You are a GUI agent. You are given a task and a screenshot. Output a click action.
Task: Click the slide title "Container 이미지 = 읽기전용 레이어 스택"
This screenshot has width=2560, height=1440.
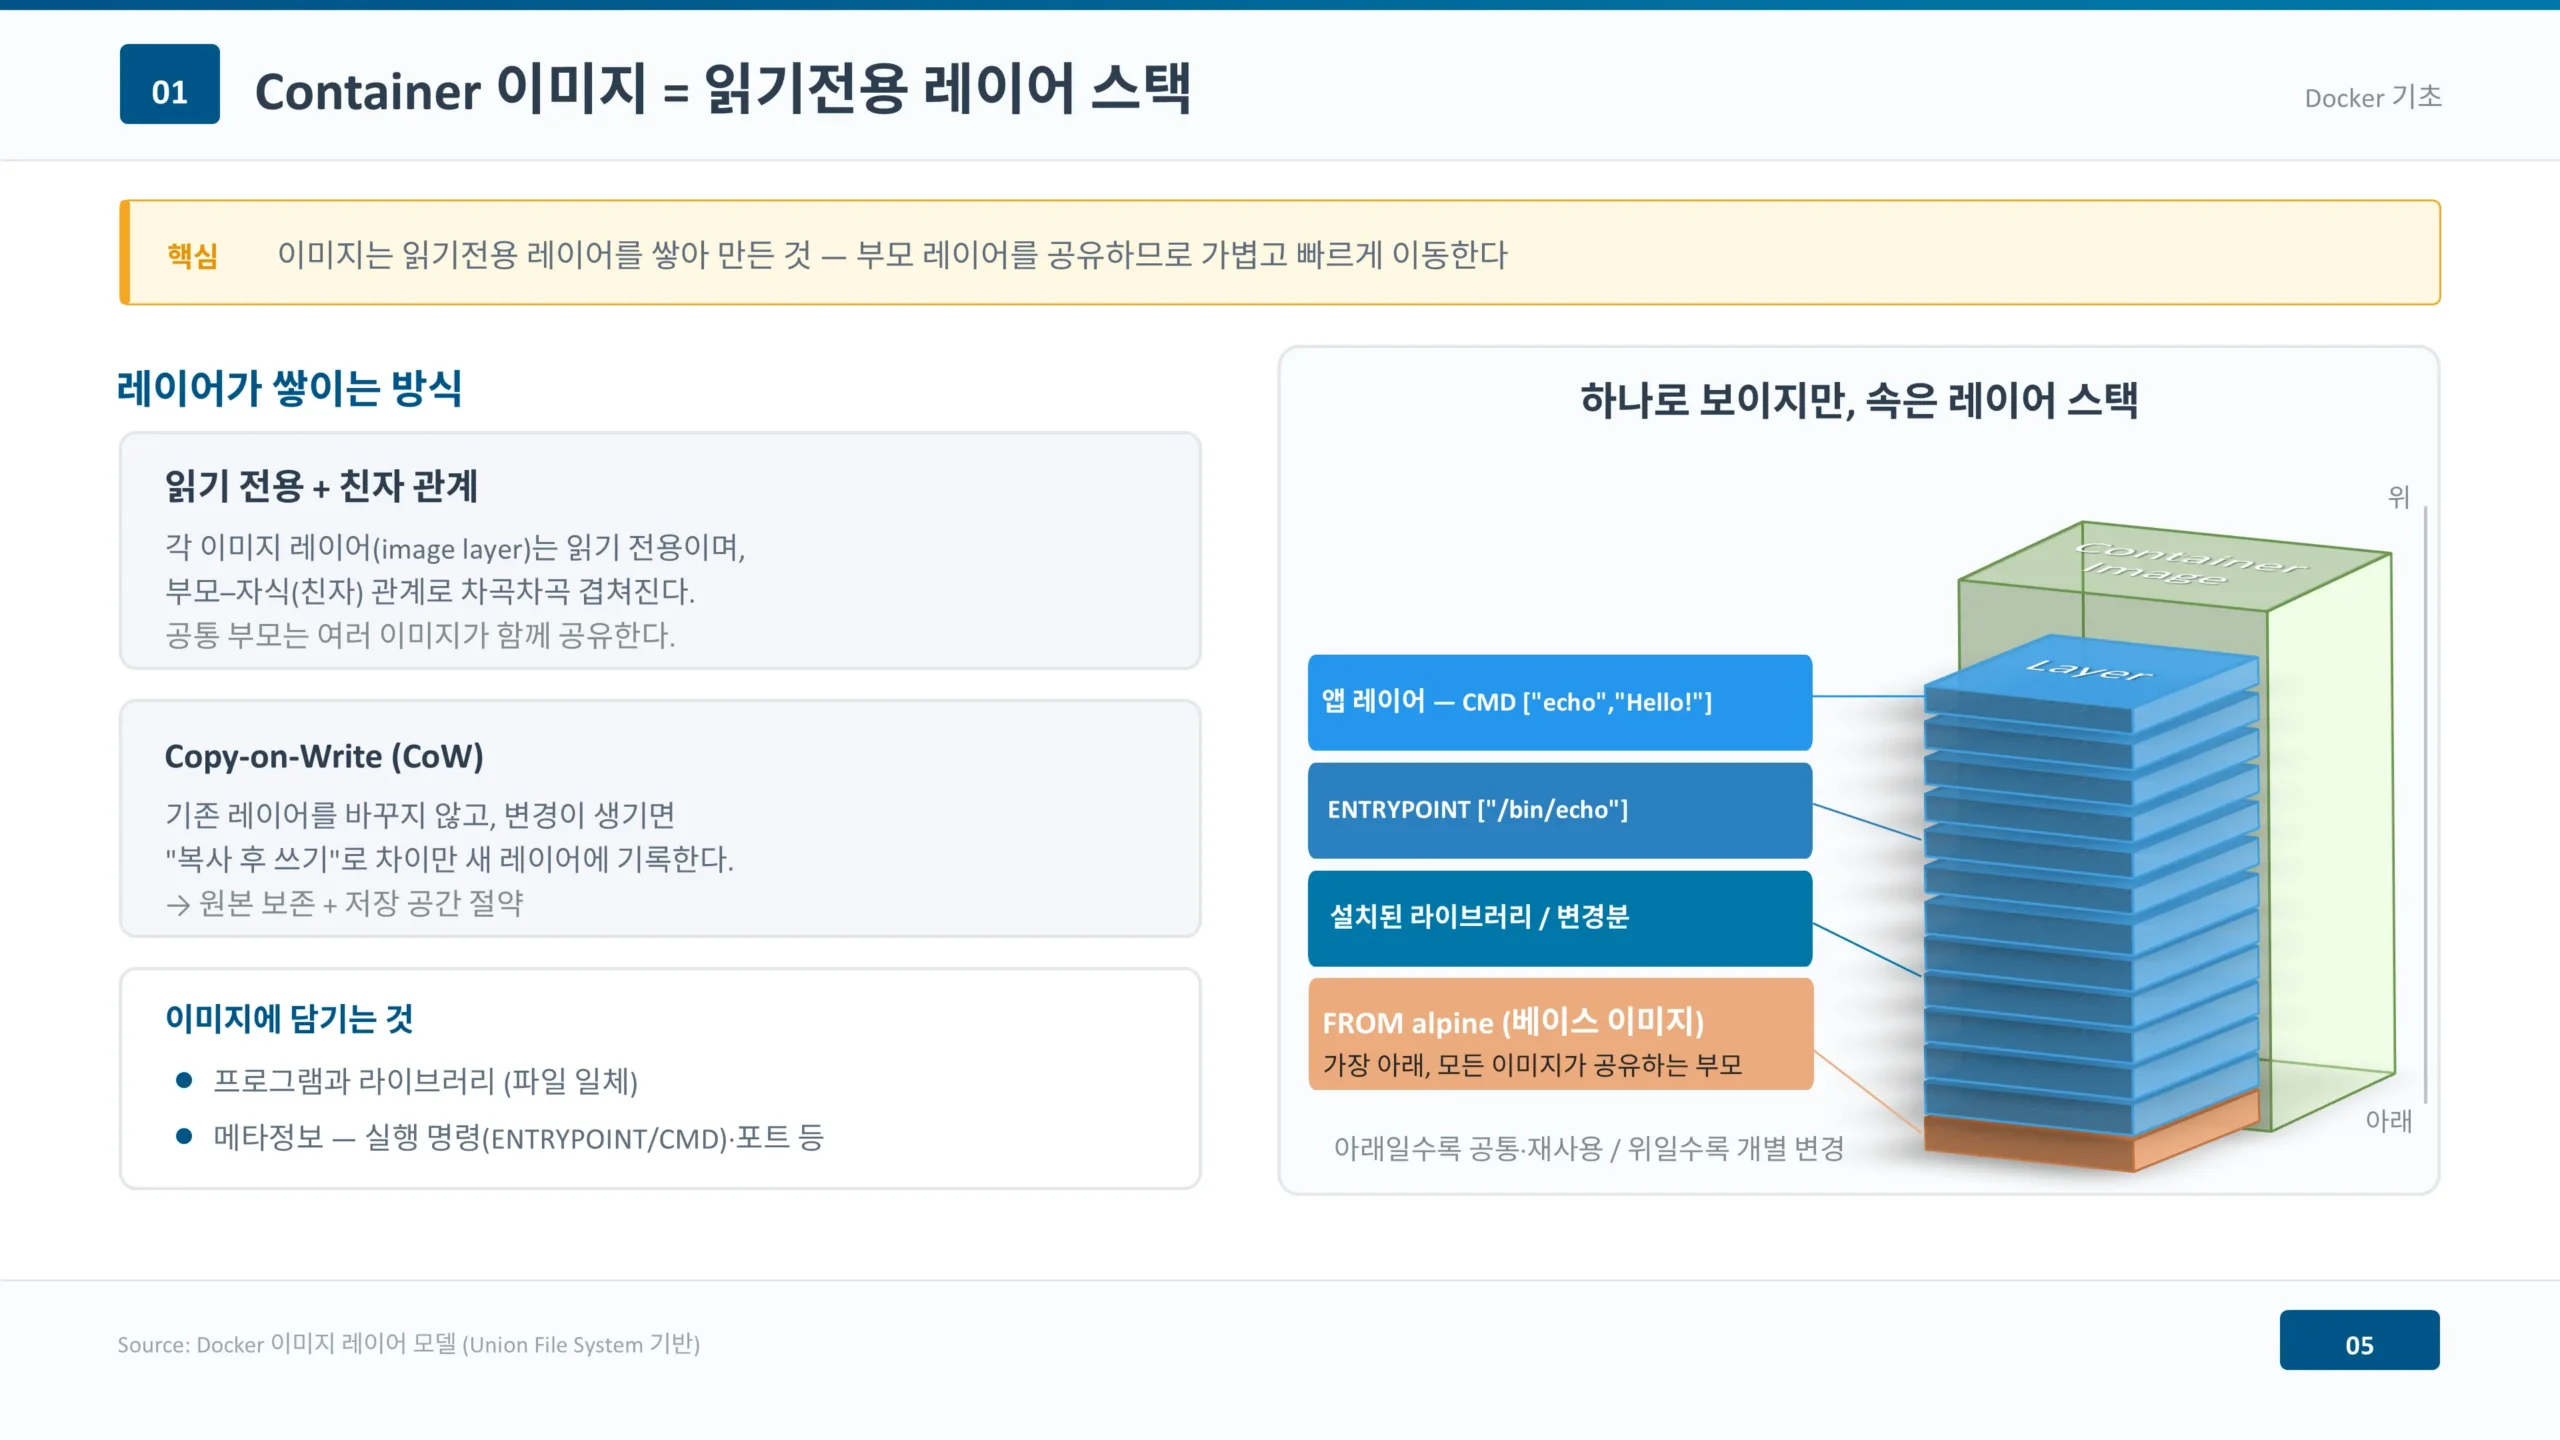pyautogui.click(x=722, y=89)
